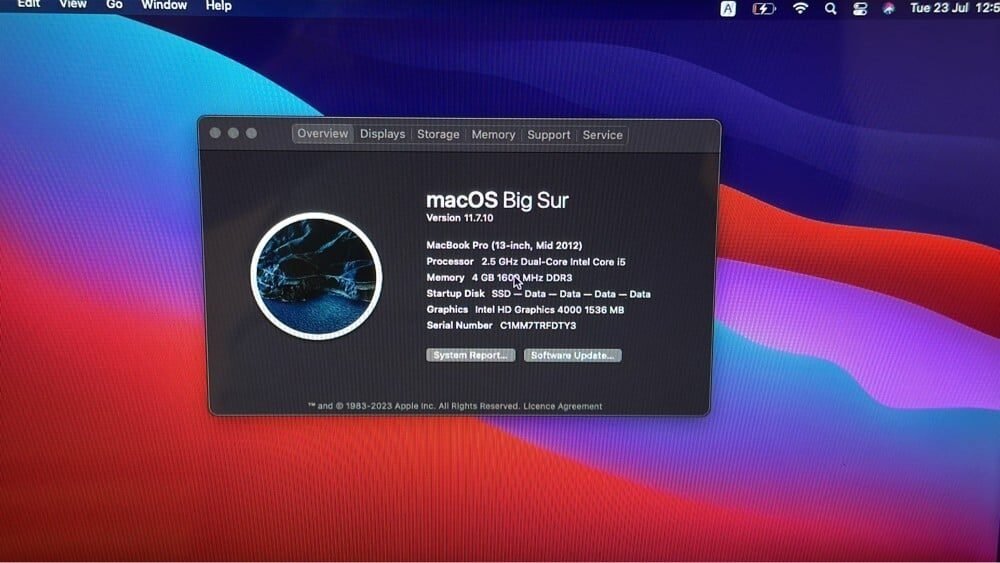Click the macOS Big Sur title
Image resolution: width=1000 pixels, height=563 pixels.
tap(497, 200)
